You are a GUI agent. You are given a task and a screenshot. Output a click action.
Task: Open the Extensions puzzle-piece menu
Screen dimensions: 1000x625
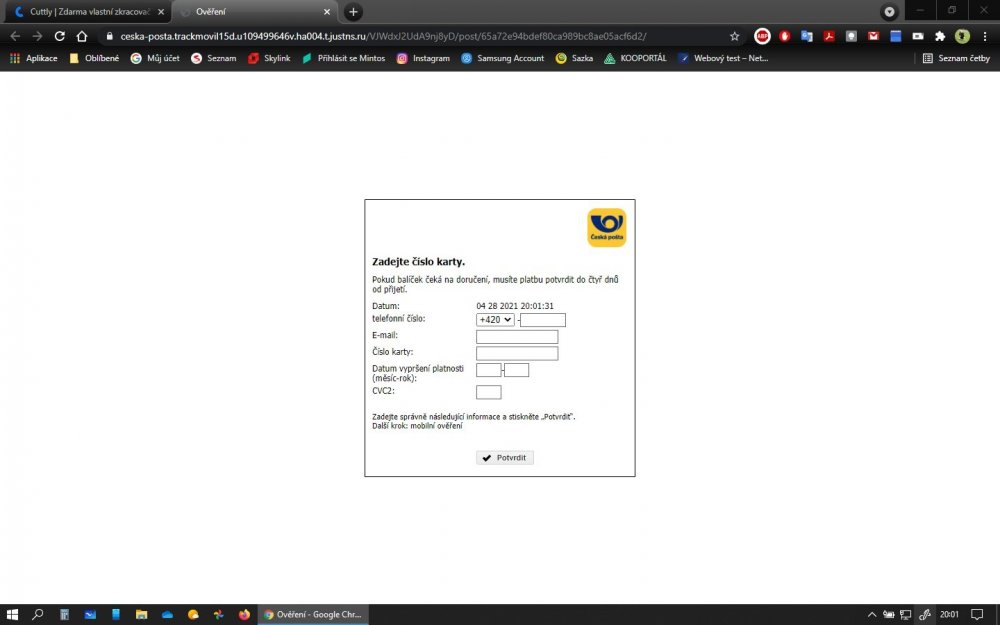pyautogui.click(x=940, y=36)
